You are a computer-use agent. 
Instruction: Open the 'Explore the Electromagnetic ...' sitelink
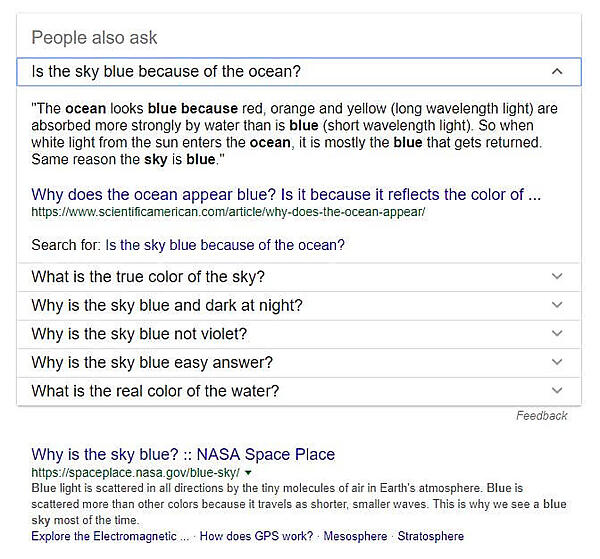110,537
